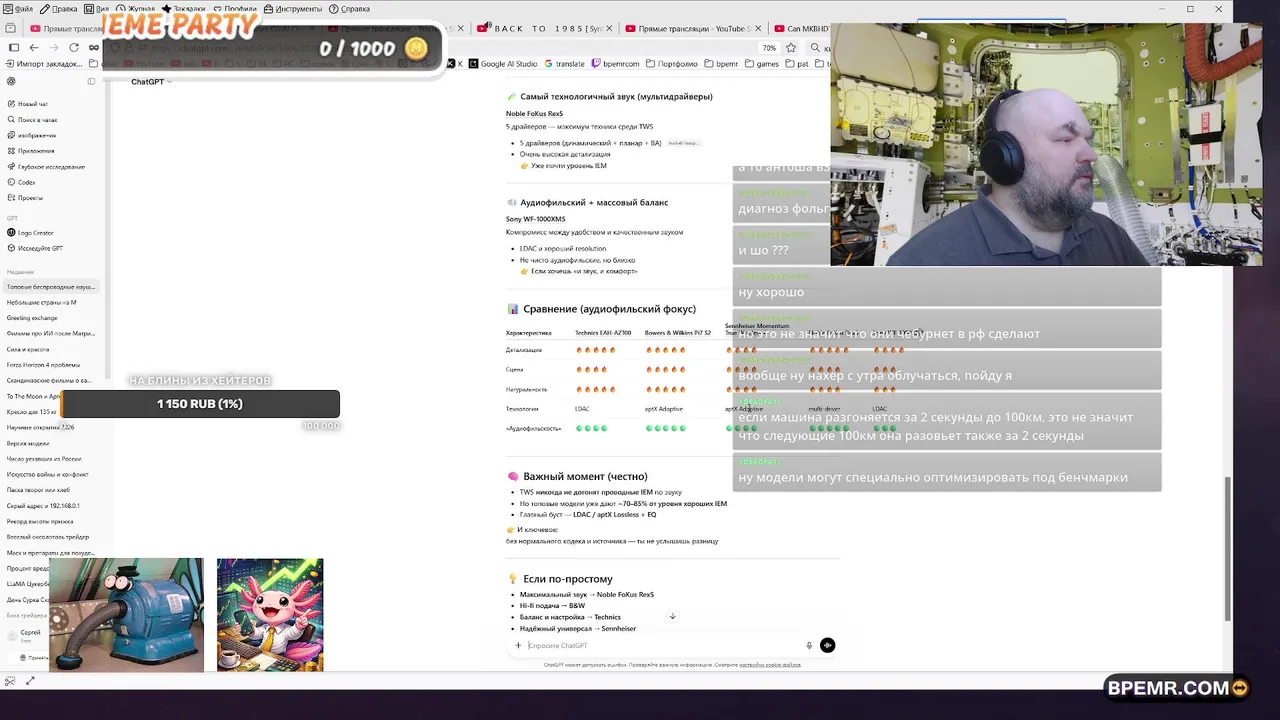Open chat 'Весёлый оксолотль трейдер'
Image resolution: width=1280 pixels, height=720 pixels.
pyautogui.click(x=48, y=537)
